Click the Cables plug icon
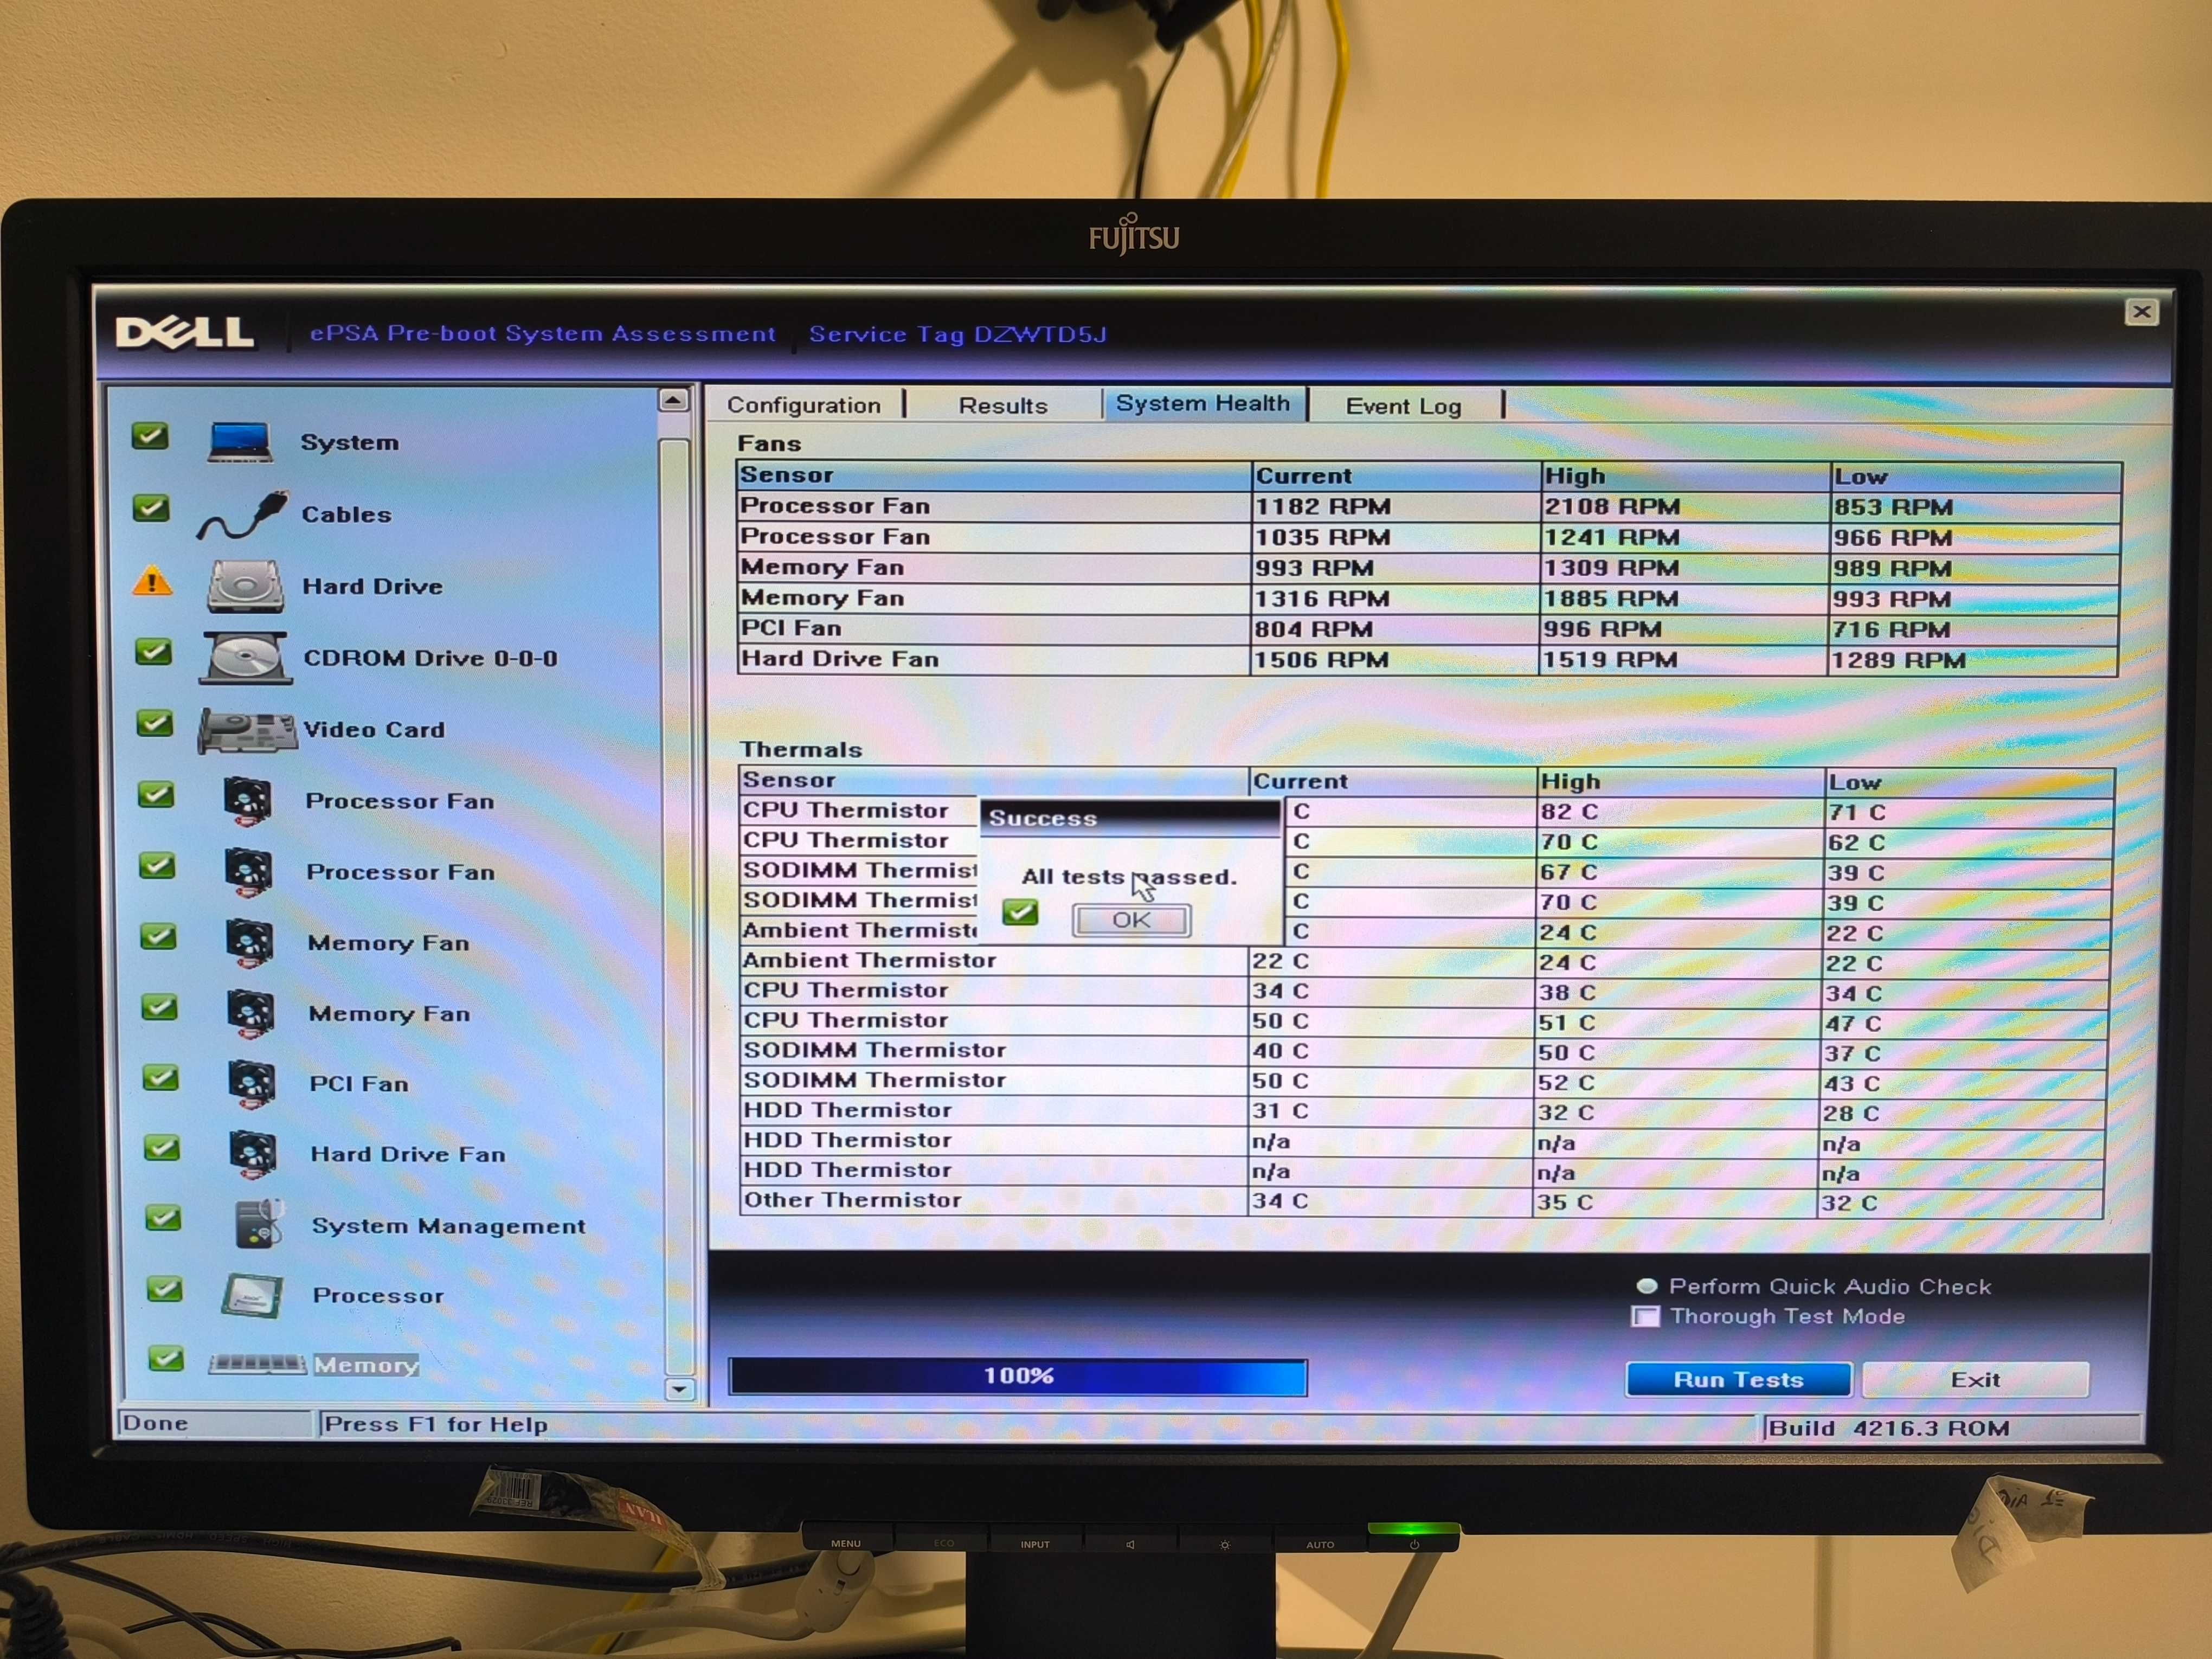This screenshot has width=2212, height=1659. pos(243,515)
